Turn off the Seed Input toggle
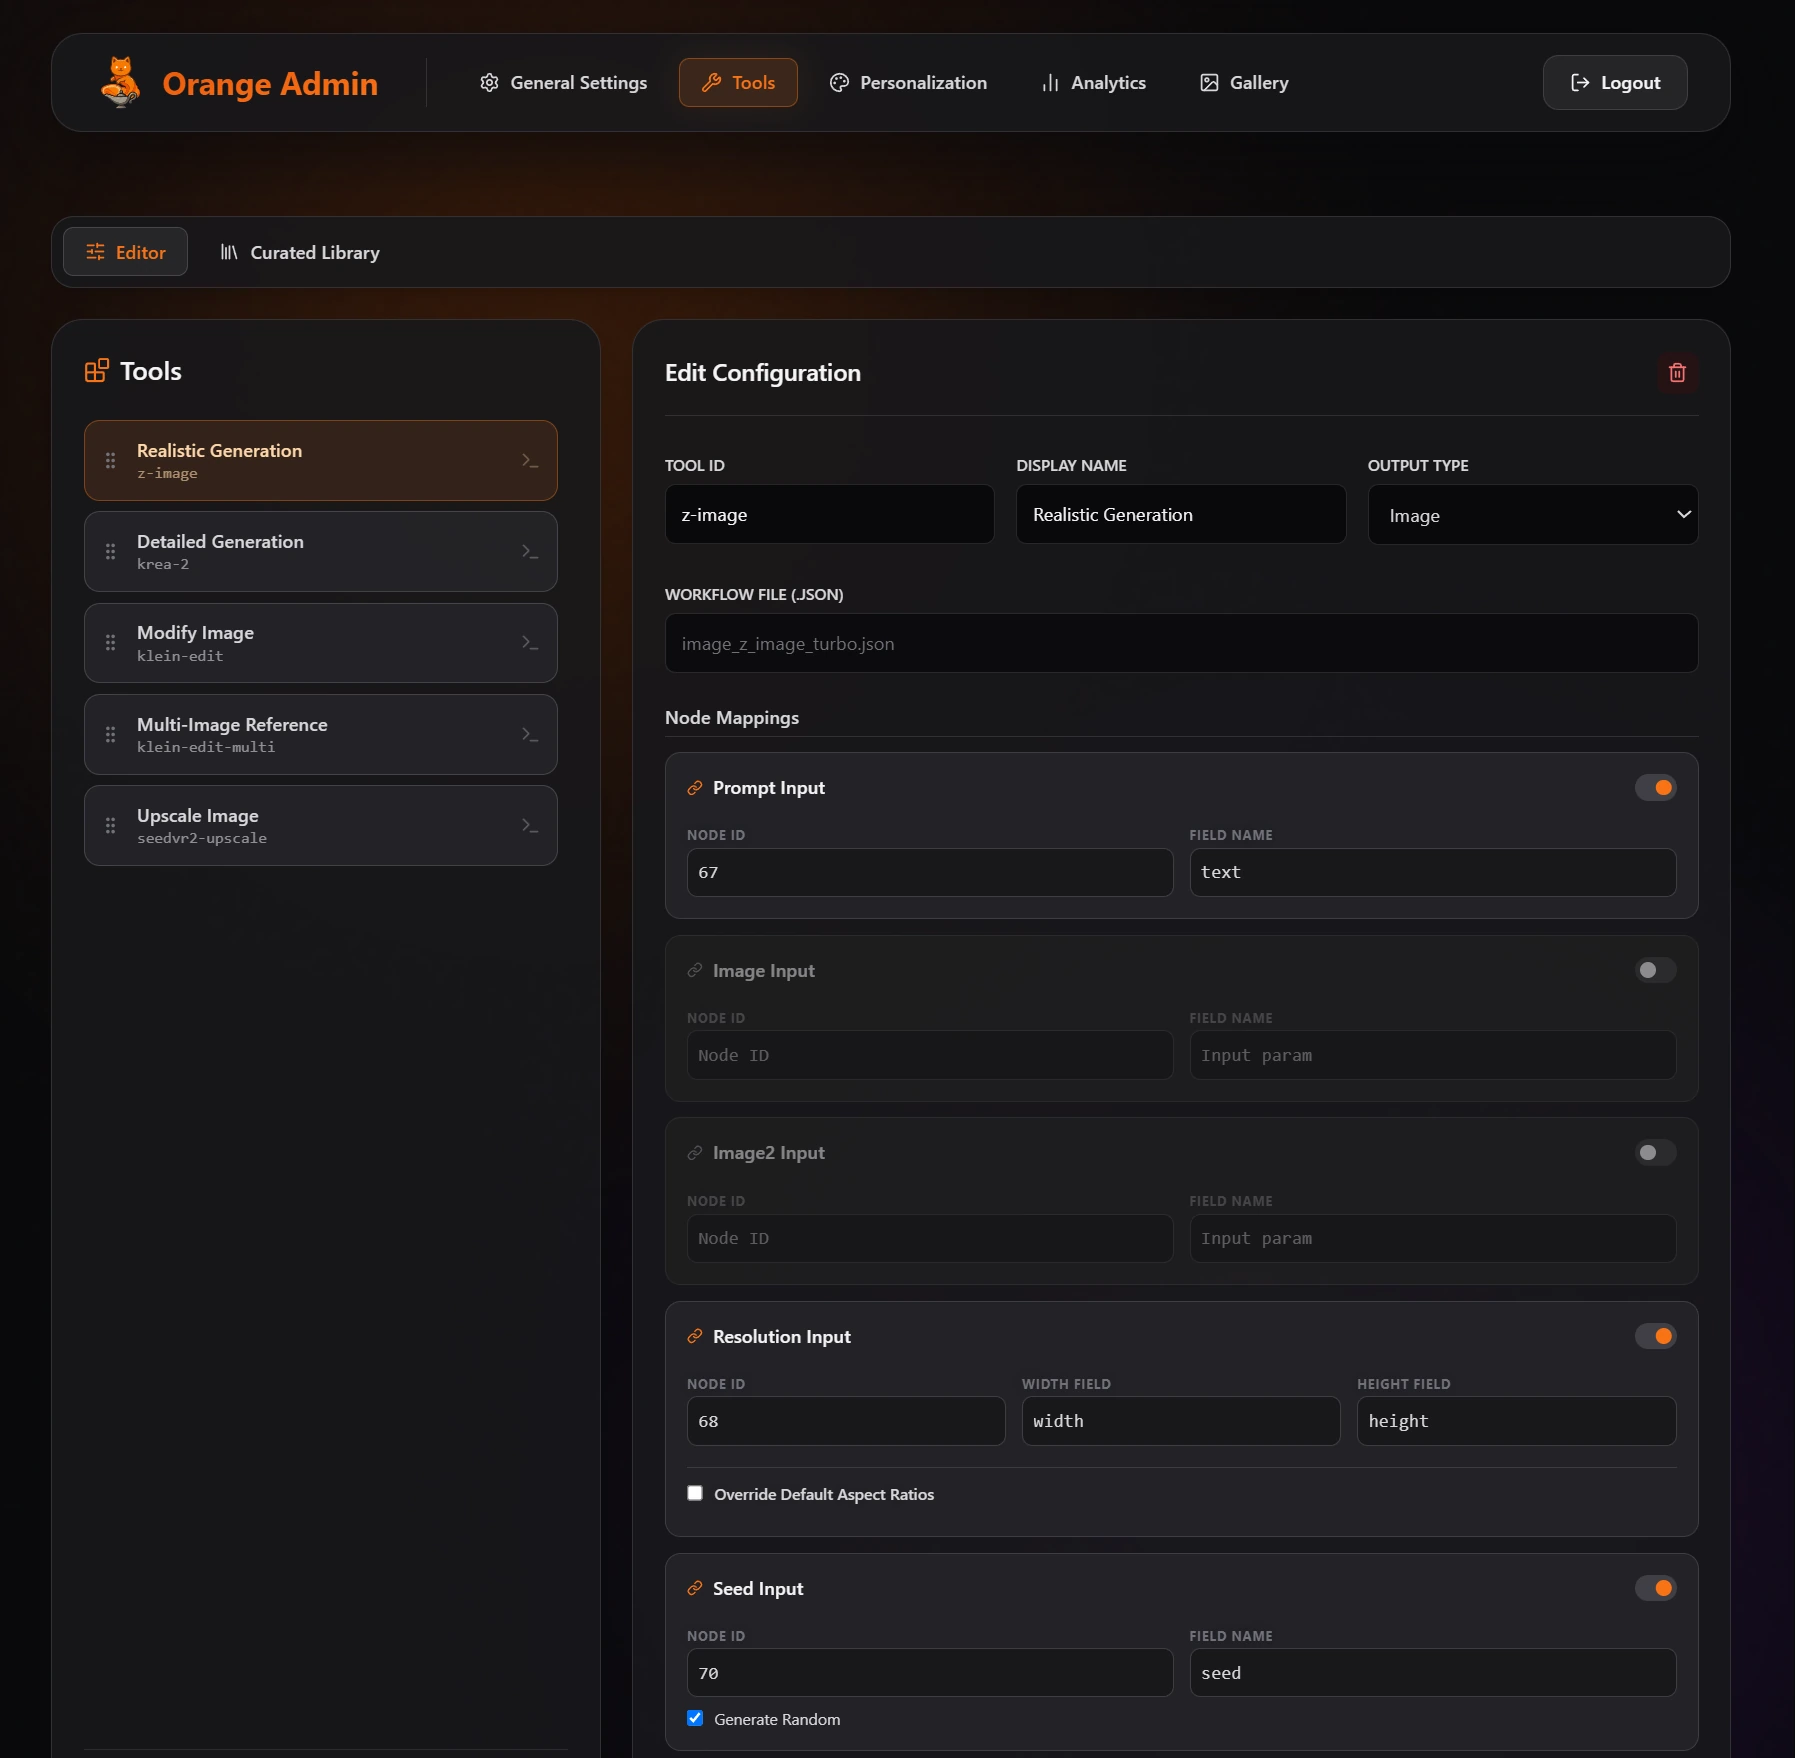 pos(1655,1588)
